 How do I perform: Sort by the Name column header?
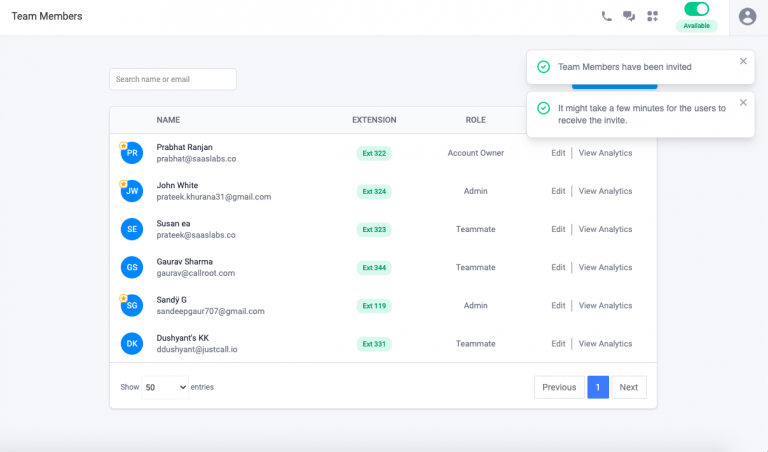[168, 120]
